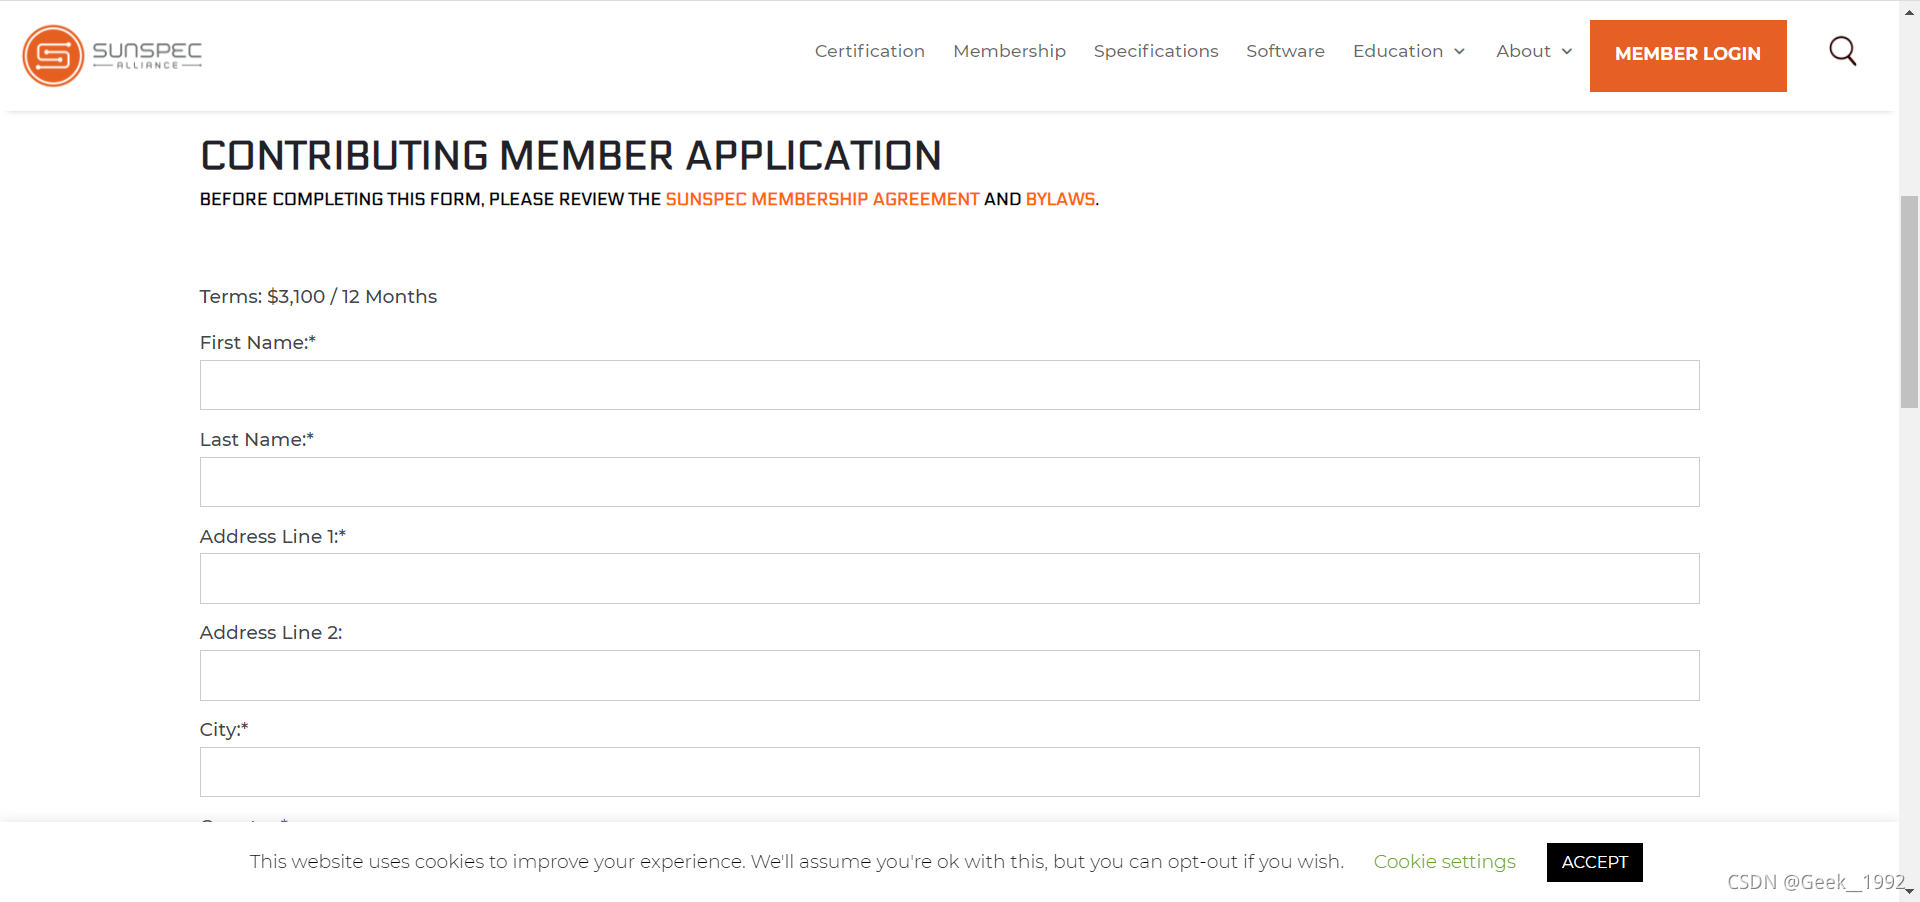Click the MEMBER LOGIN button

click(x=1688, y=56)
